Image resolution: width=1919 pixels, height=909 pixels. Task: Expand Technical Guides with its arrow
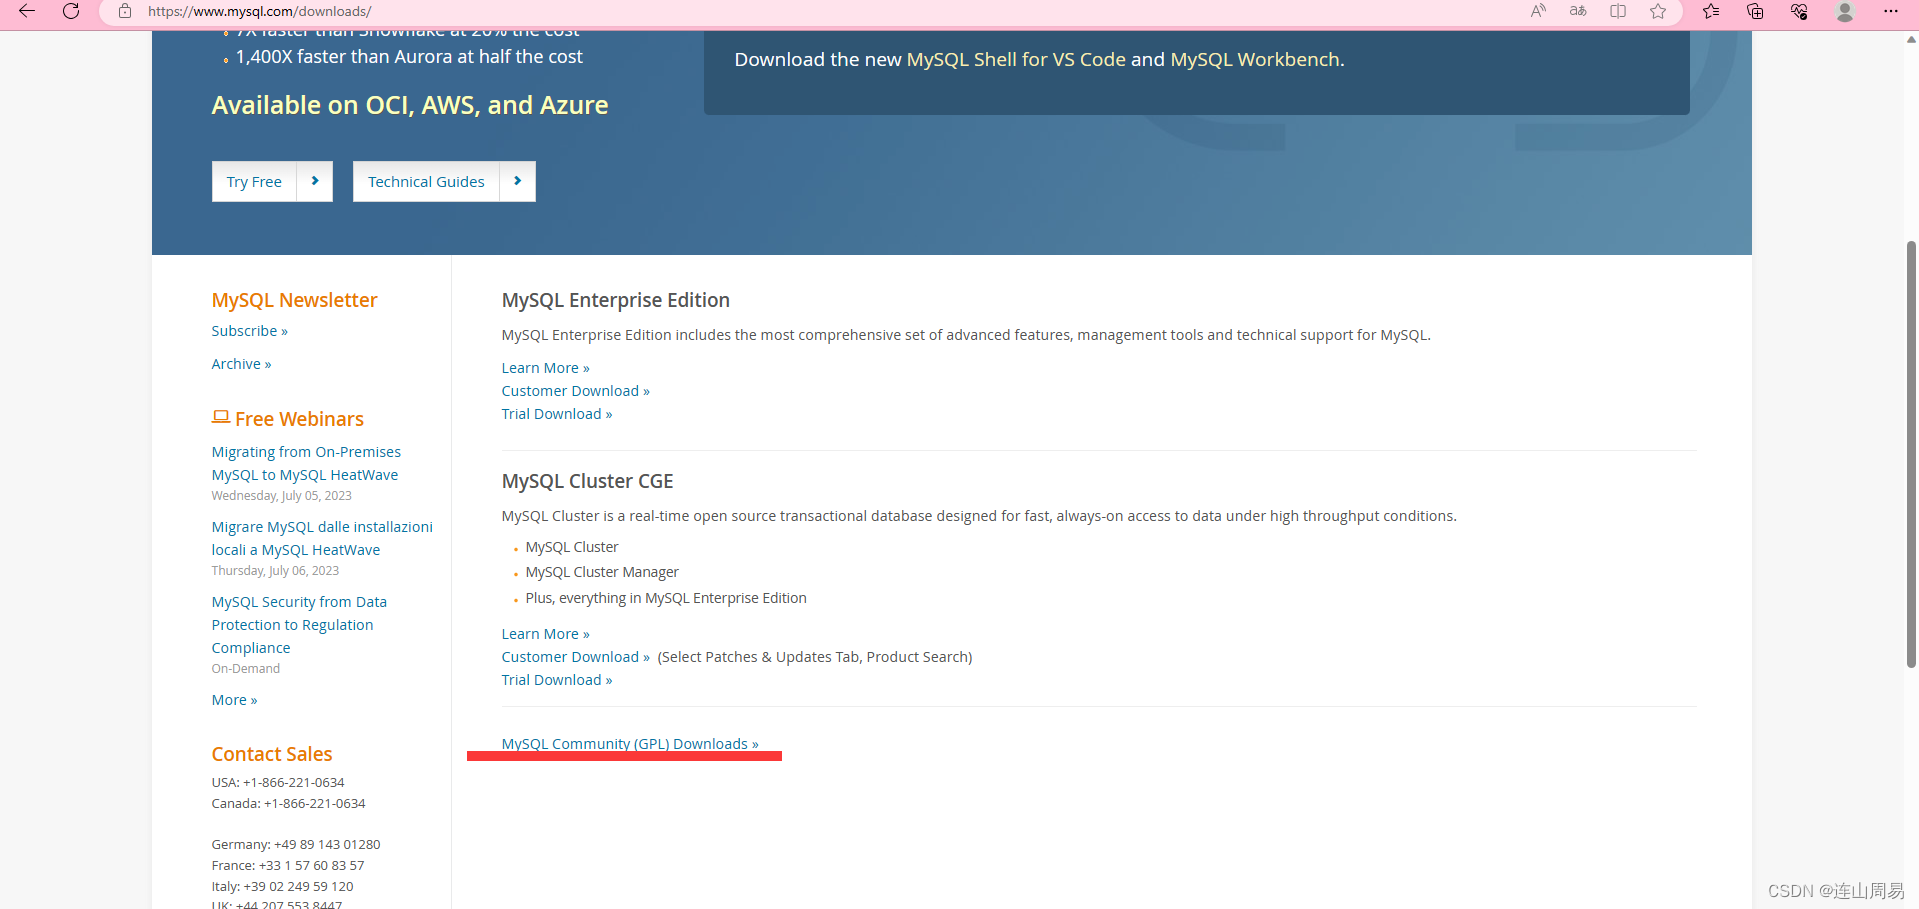(x=517, y=181)
